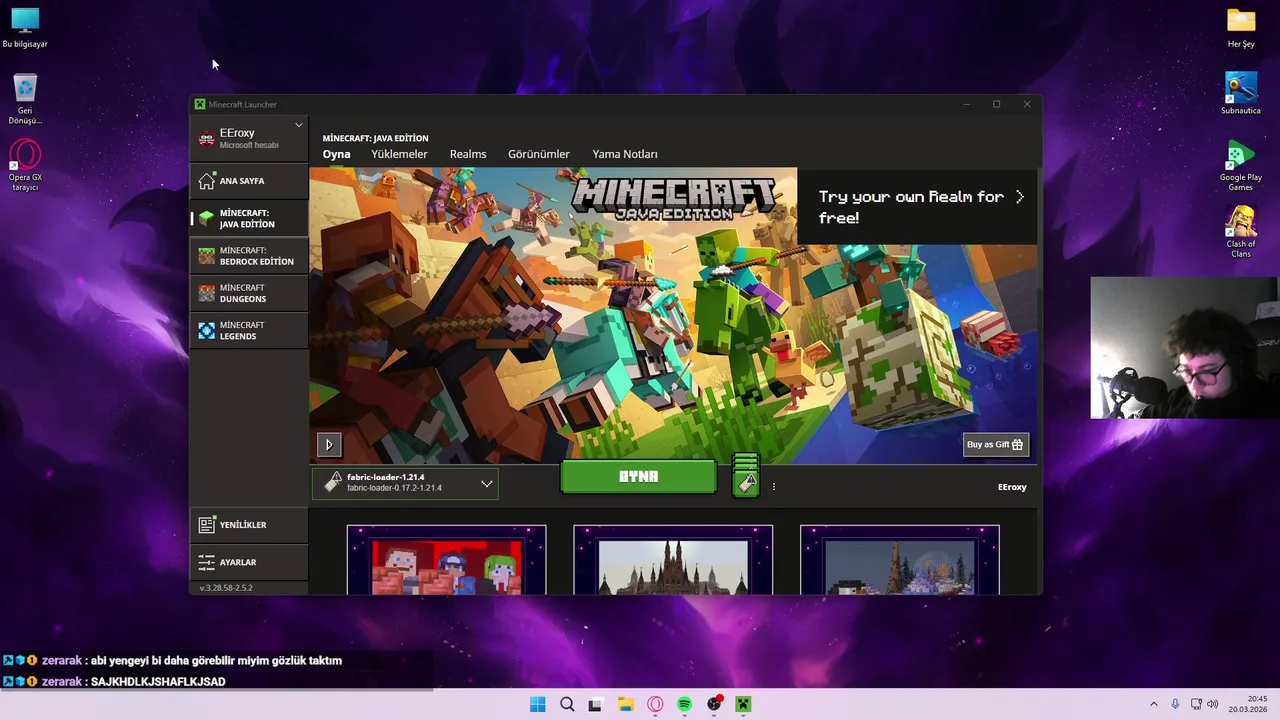Open the three-dot menu beside OYNA
1280x720 pixels.
(773, 487)
